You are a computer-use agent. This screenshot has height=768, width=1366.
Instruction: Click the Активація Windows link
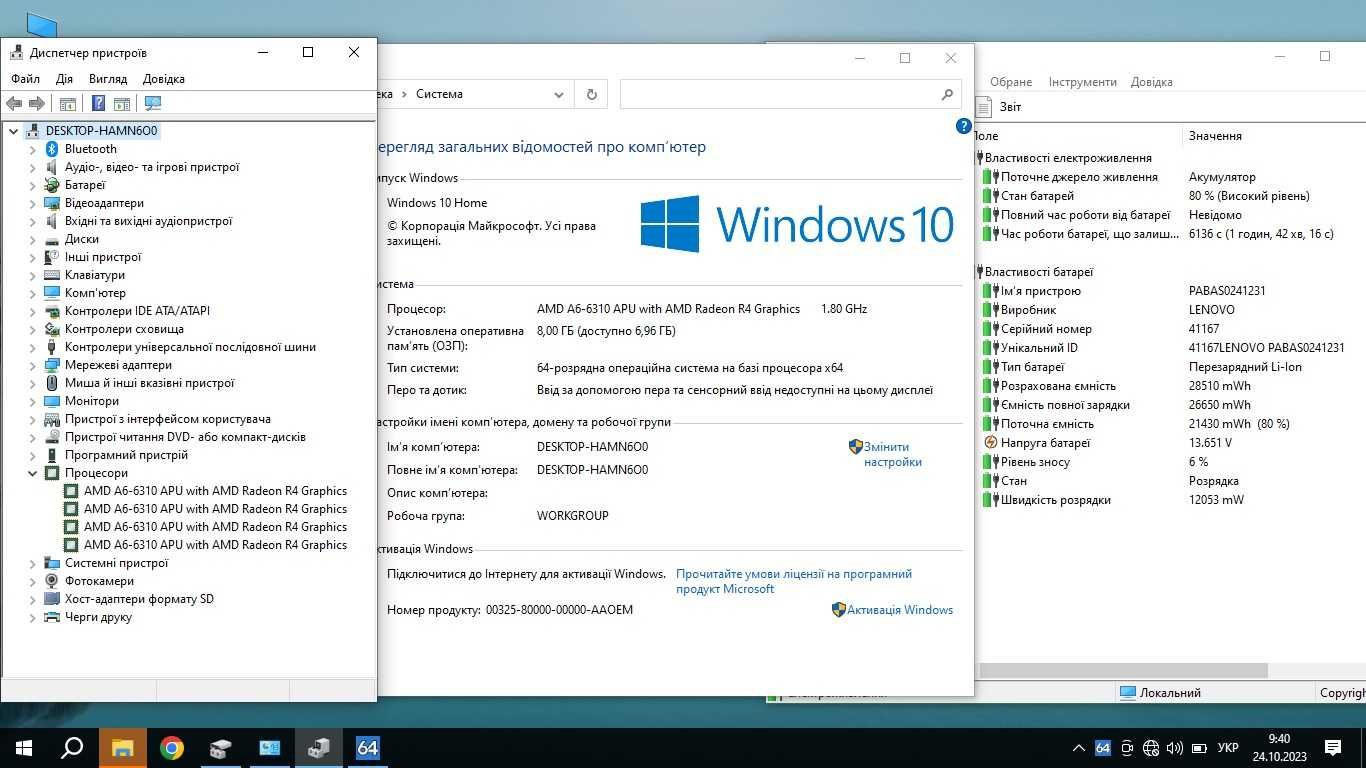(x=900, y=610)
